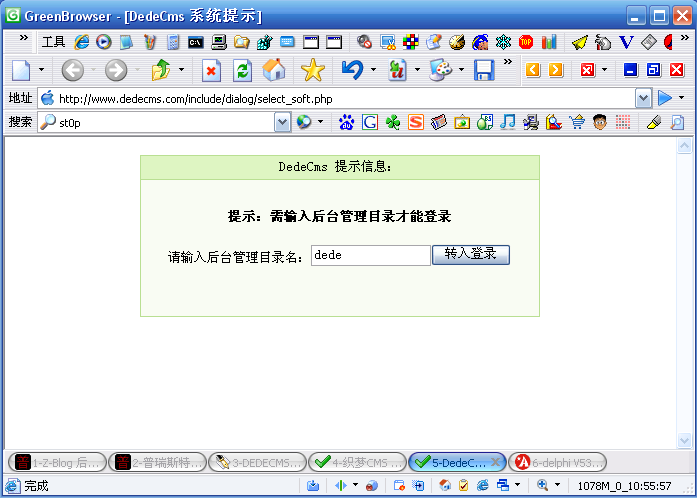
Task: Create a new blank page
Action: [x=21, y=70]
